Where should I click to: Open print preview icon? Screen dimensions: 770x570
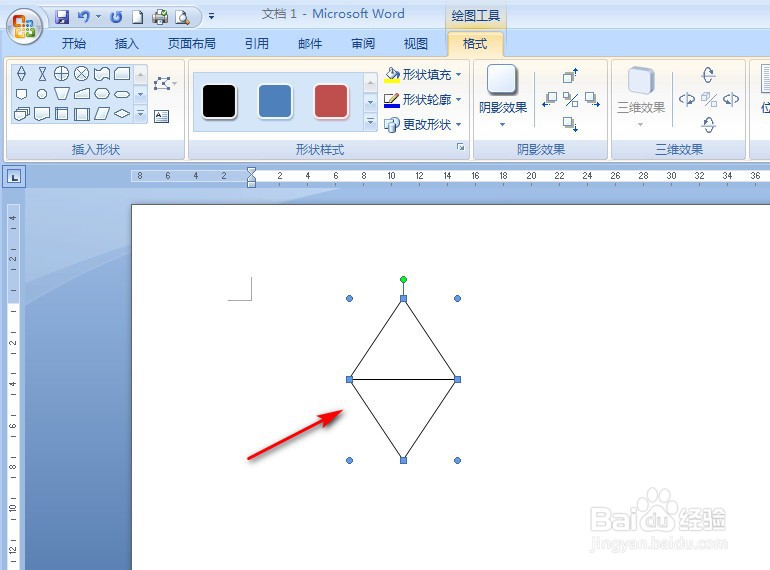pos(182,17)
